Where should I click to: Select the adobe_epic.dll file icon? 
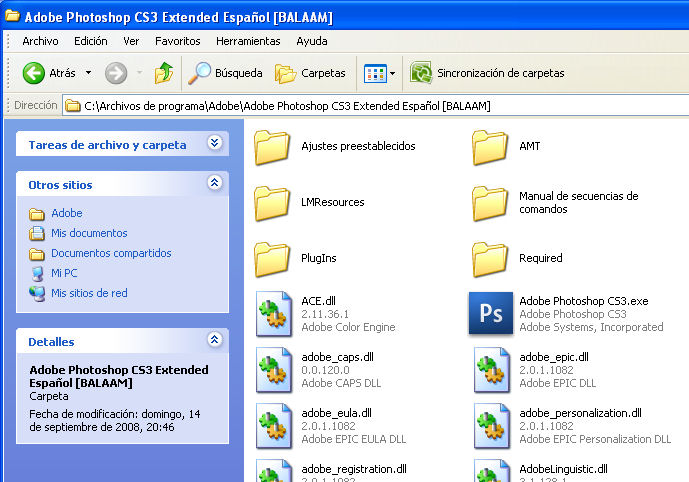[492, 370]
